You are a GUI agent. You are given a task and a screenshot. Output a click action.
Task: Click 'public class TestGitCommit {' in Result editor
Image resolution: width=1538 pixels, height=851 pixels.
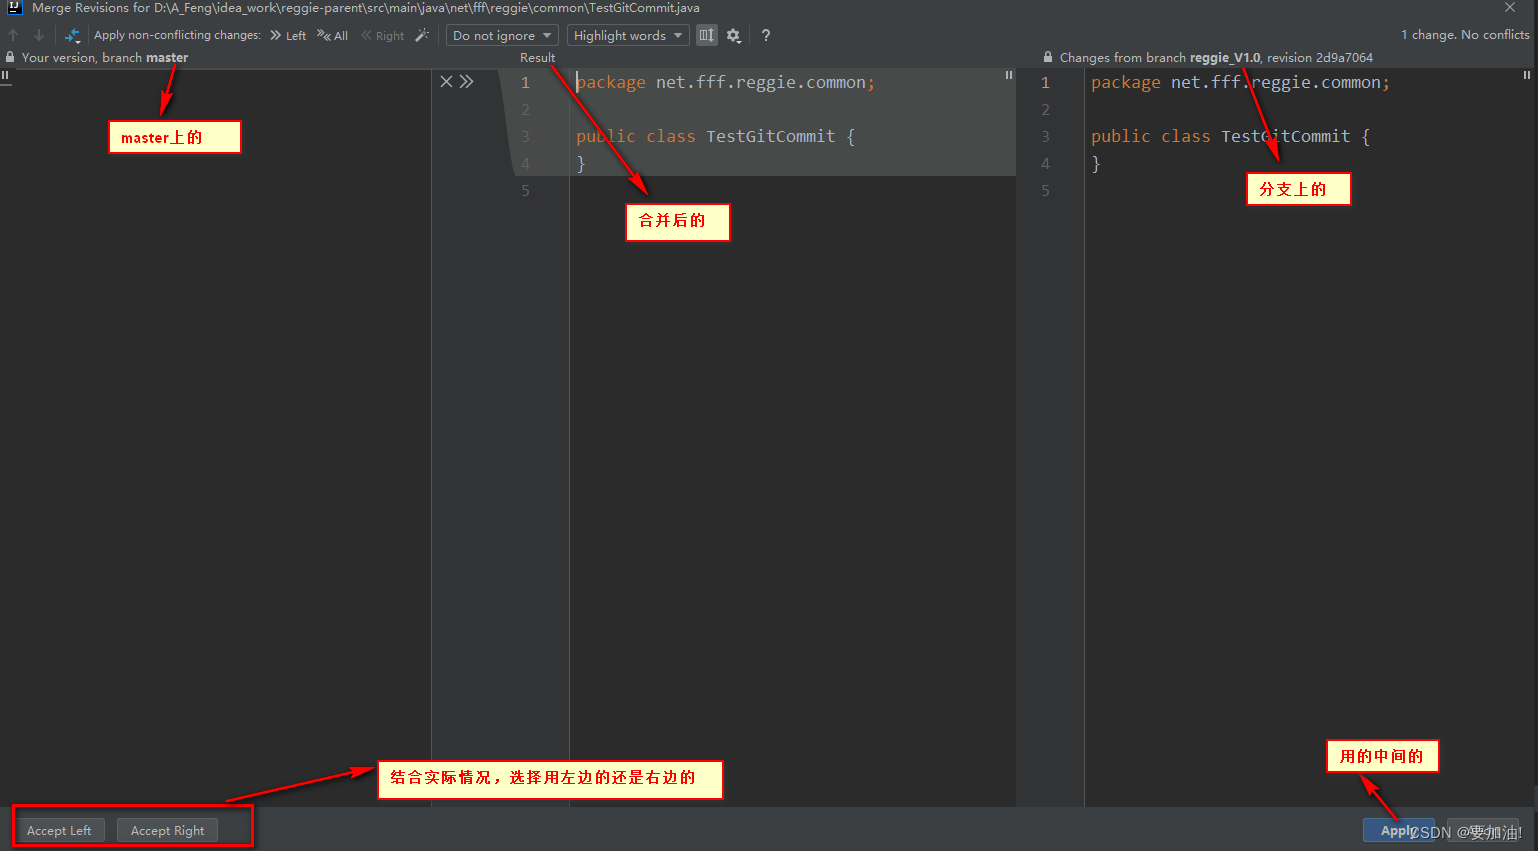point(715,136)
